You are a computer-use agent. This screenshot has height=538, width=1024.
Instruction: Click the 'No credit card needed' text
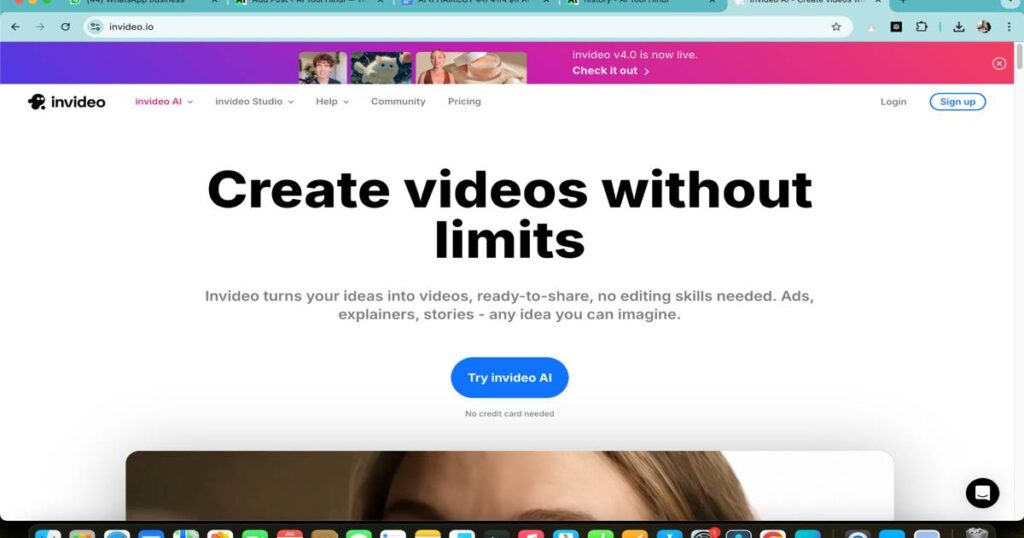pyautogui.click(x=509, y=414)
